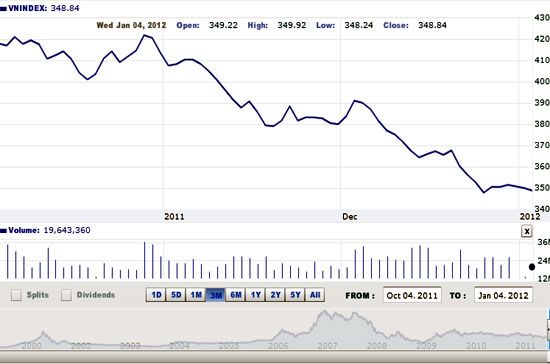Click the VNINDEX legend label
The image size is (550, 364).
(x=27, y=8)
